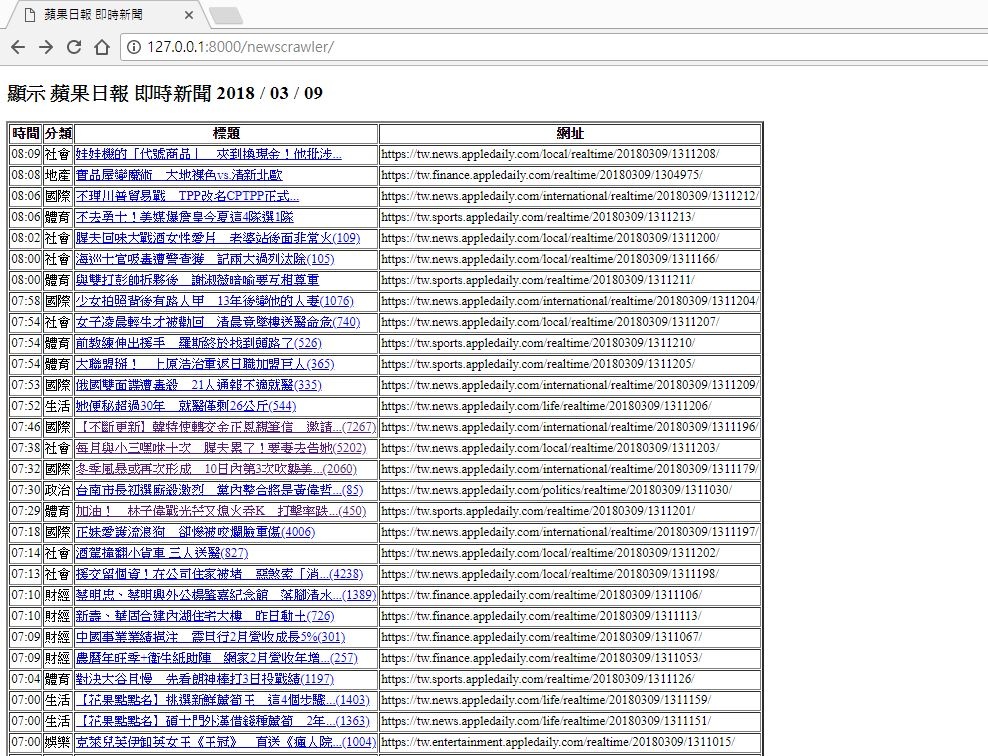Open the headline ending with (109)
Screen dimensions: 988x756
tap(218, 238)
